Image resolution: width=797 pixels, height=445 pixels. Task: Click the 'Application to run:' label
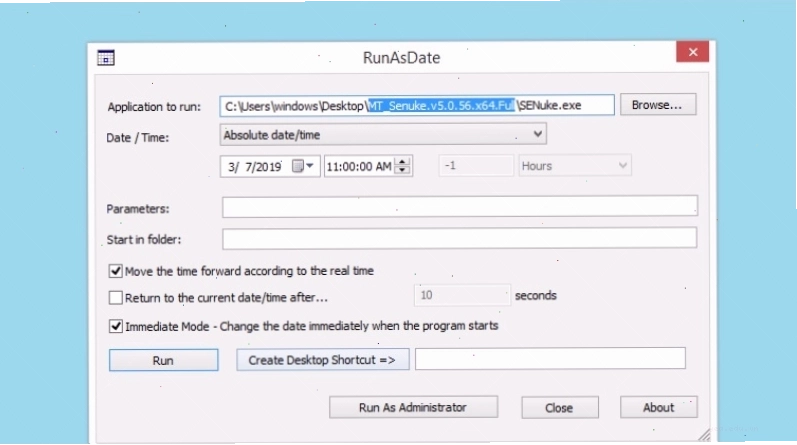pyautogui.click(x=154, y=107)
